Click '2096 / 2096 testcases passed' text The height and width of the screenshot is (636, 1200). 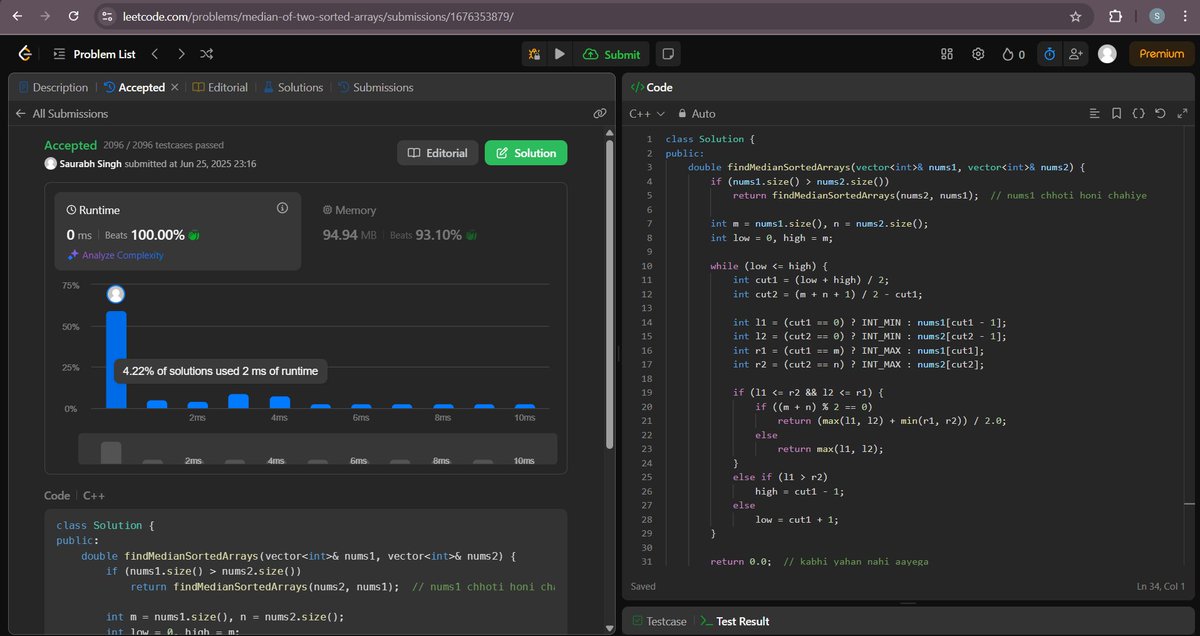[163, 145]
